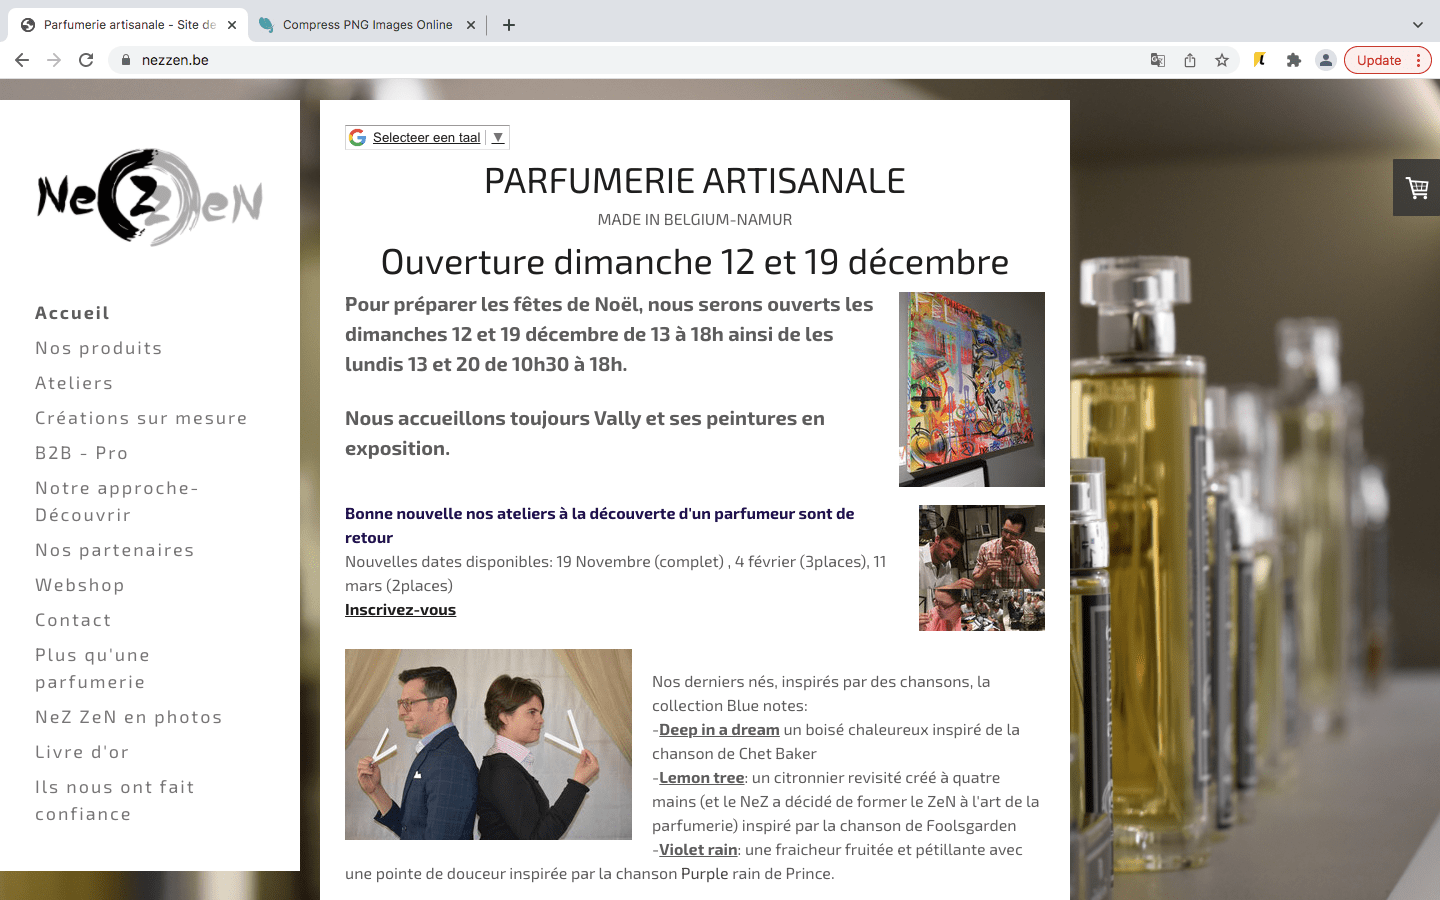Open the Update menu button
This screenshot has width=1440, height=900.
coord(1387,60)
